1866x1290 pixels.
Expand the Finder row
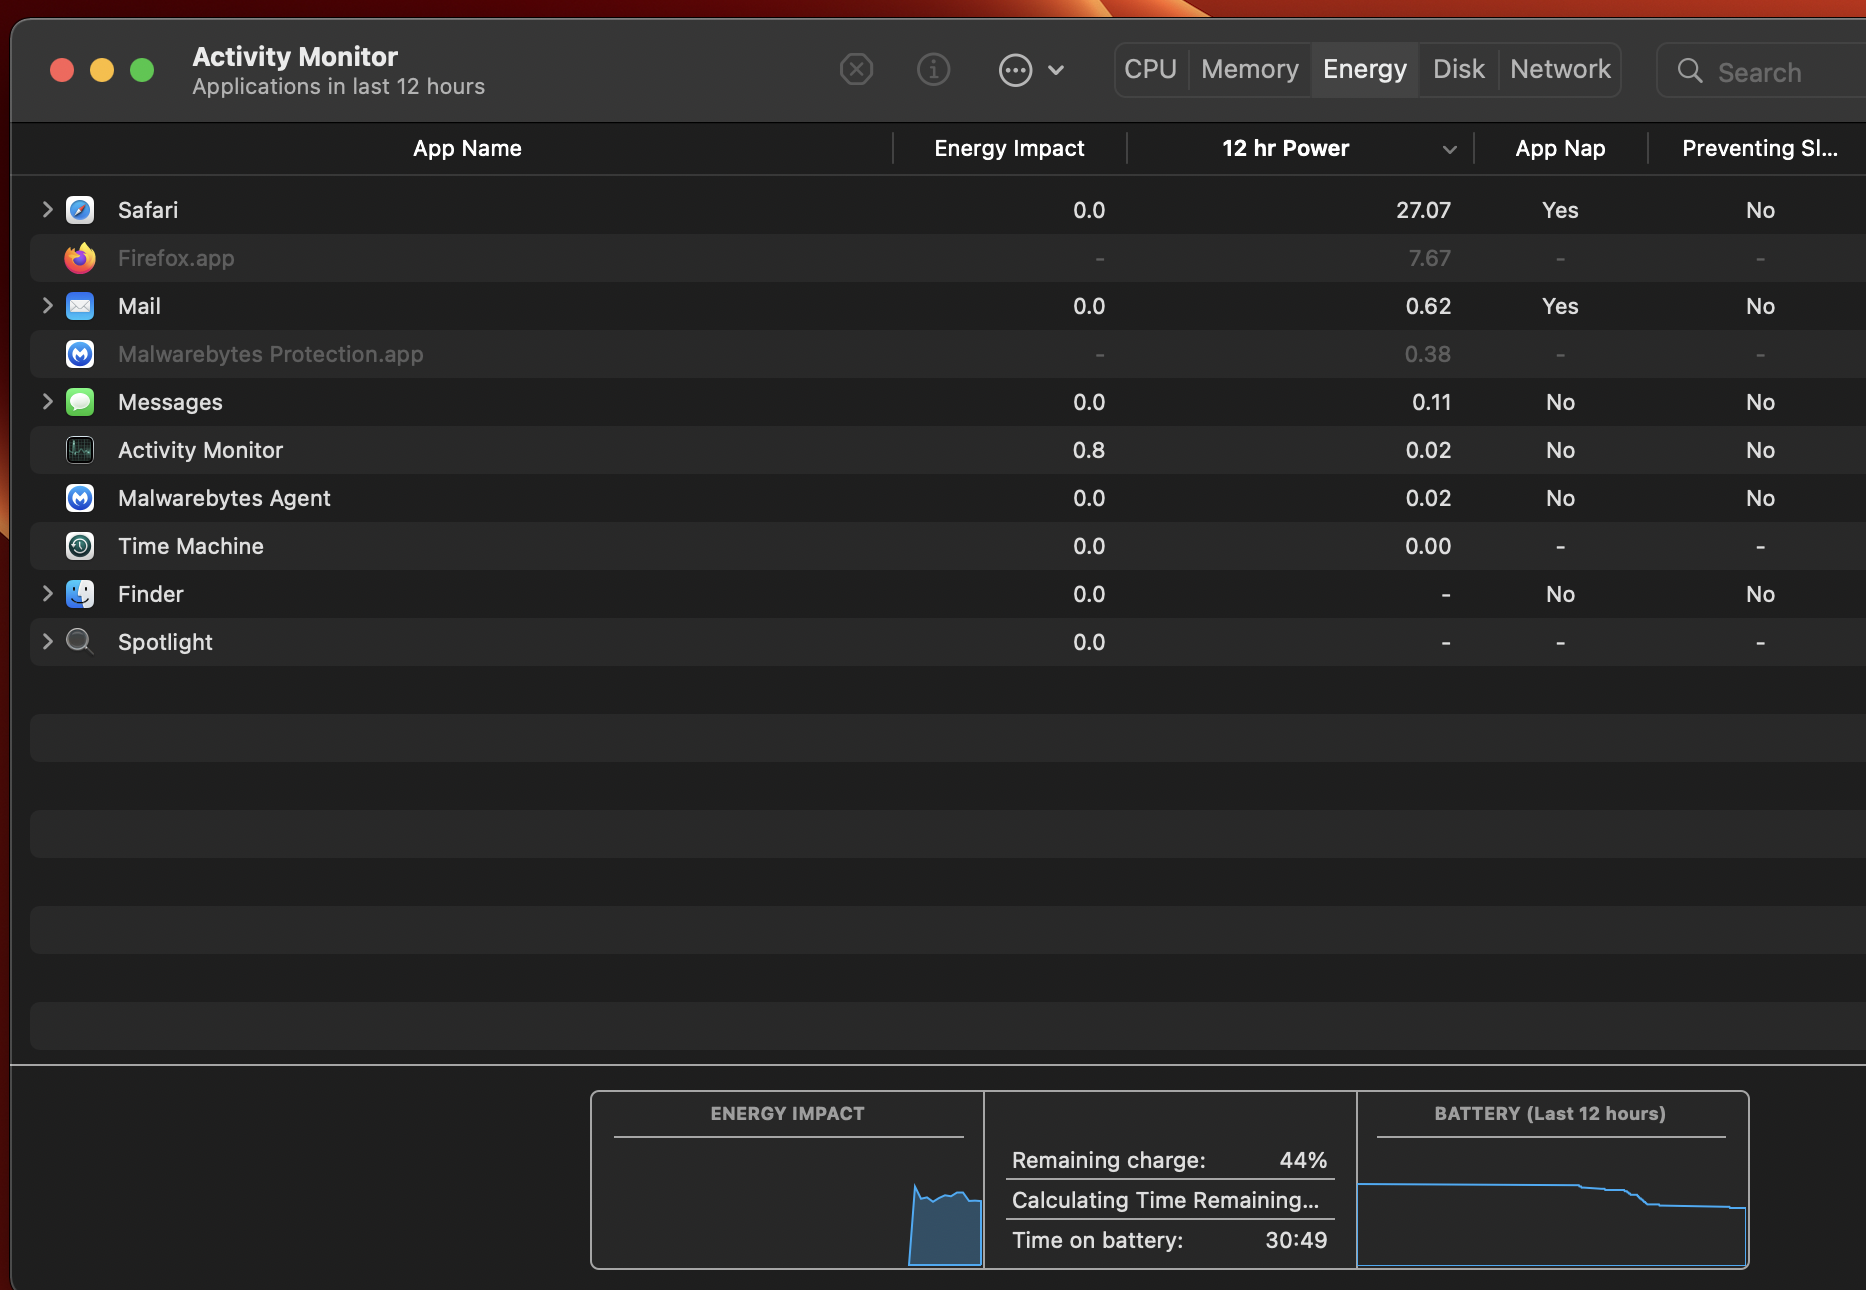click(x=47, y=593)
